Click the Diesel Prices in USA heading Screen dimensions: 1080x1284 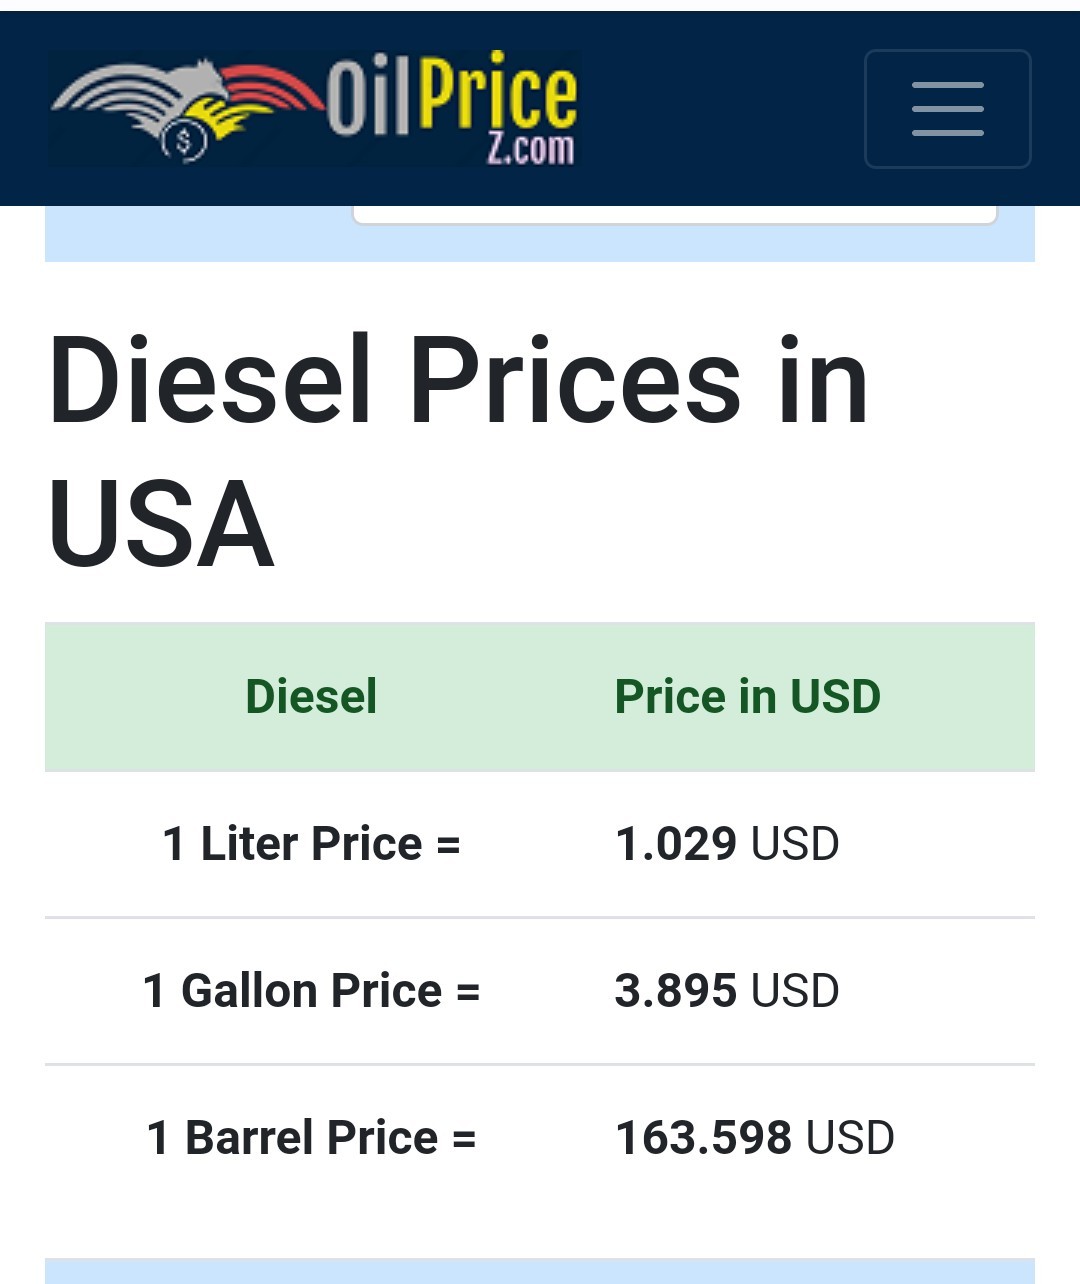pyautogui.click(x=458, y=452)
